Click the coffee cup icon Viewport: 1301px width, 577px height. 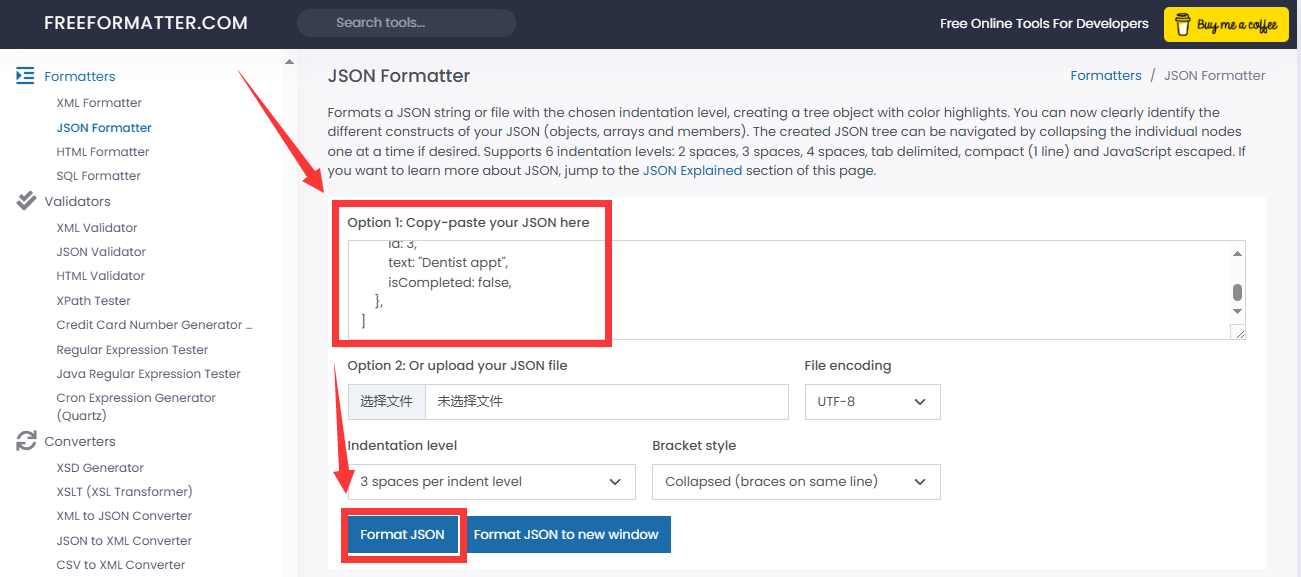click(1182, 24)
